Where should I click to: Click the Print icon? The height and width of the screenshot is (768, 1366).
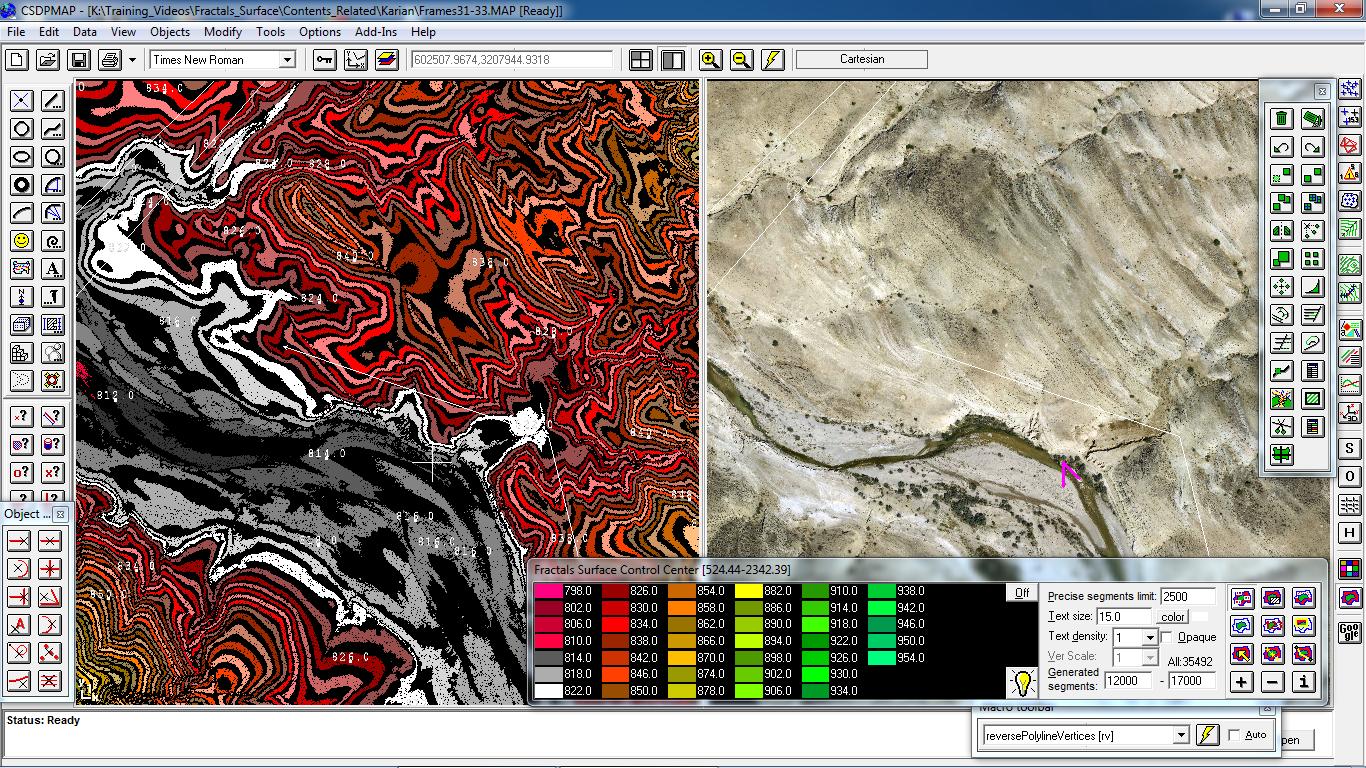[110, 60]
